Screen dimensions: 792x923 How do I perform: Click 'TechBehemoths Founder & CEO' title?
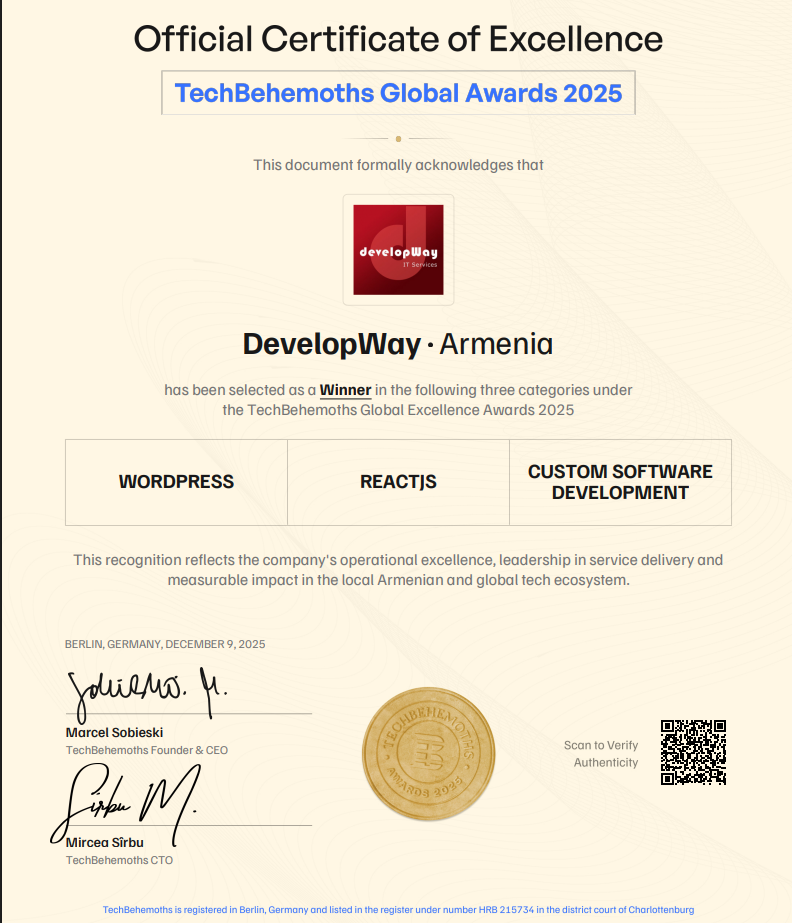[147, 751]
